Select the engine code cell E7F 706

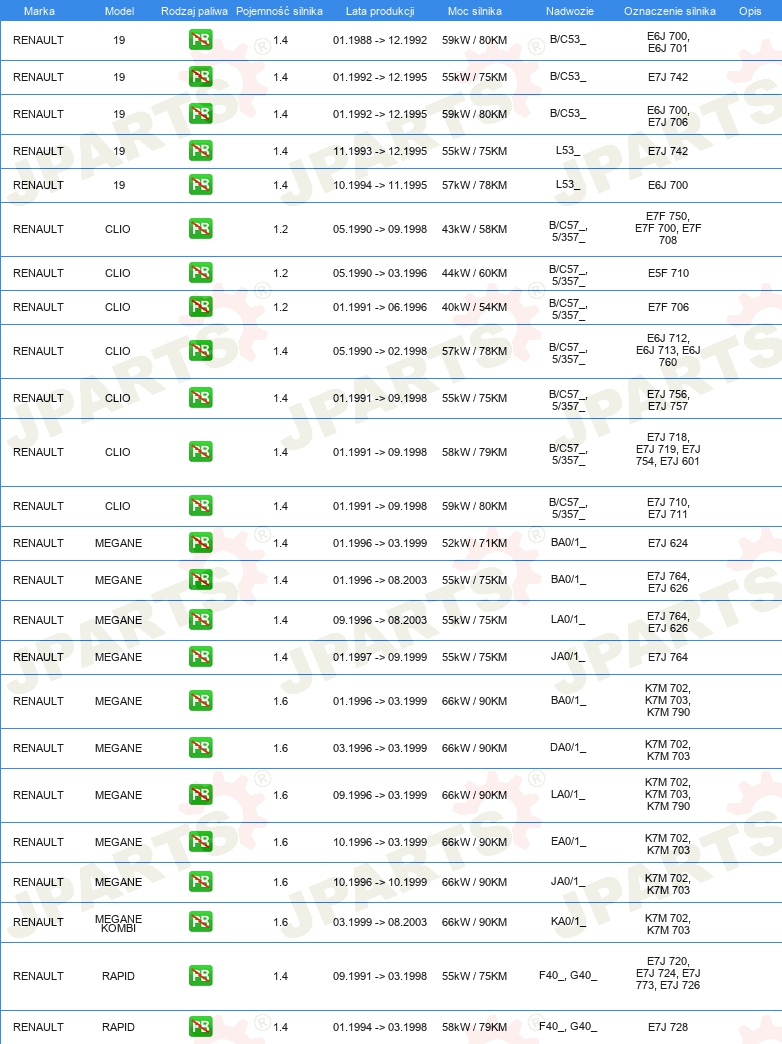coord(668,307)
